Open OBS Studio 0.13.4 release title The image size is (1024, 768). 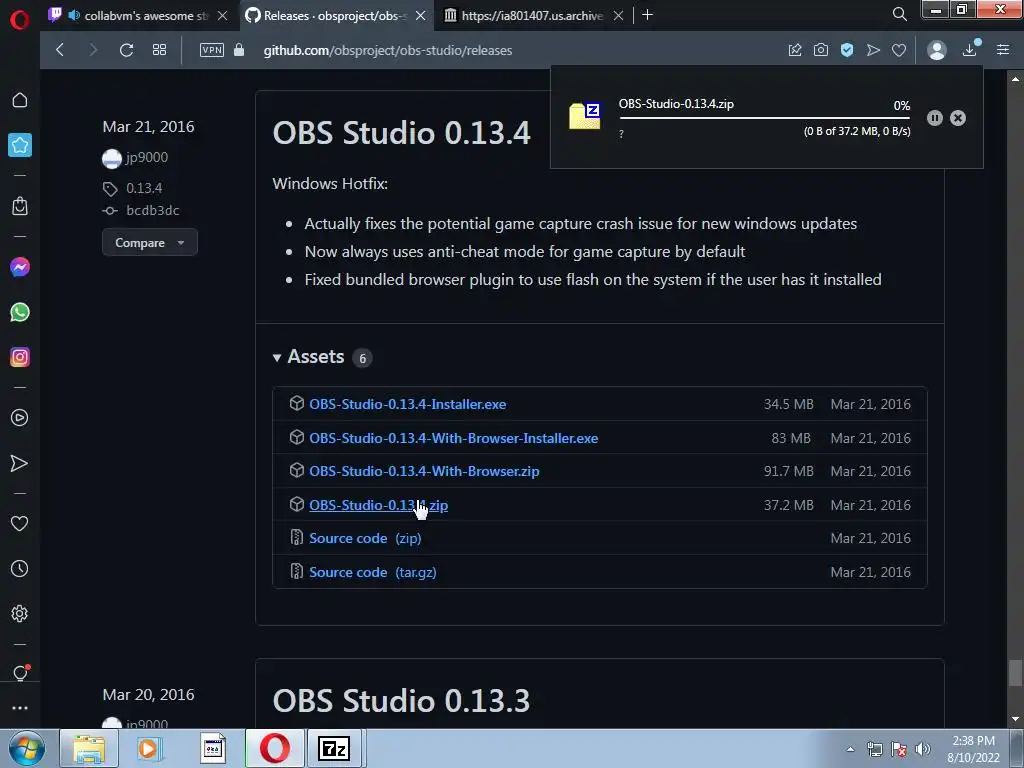tap(401, 133)
